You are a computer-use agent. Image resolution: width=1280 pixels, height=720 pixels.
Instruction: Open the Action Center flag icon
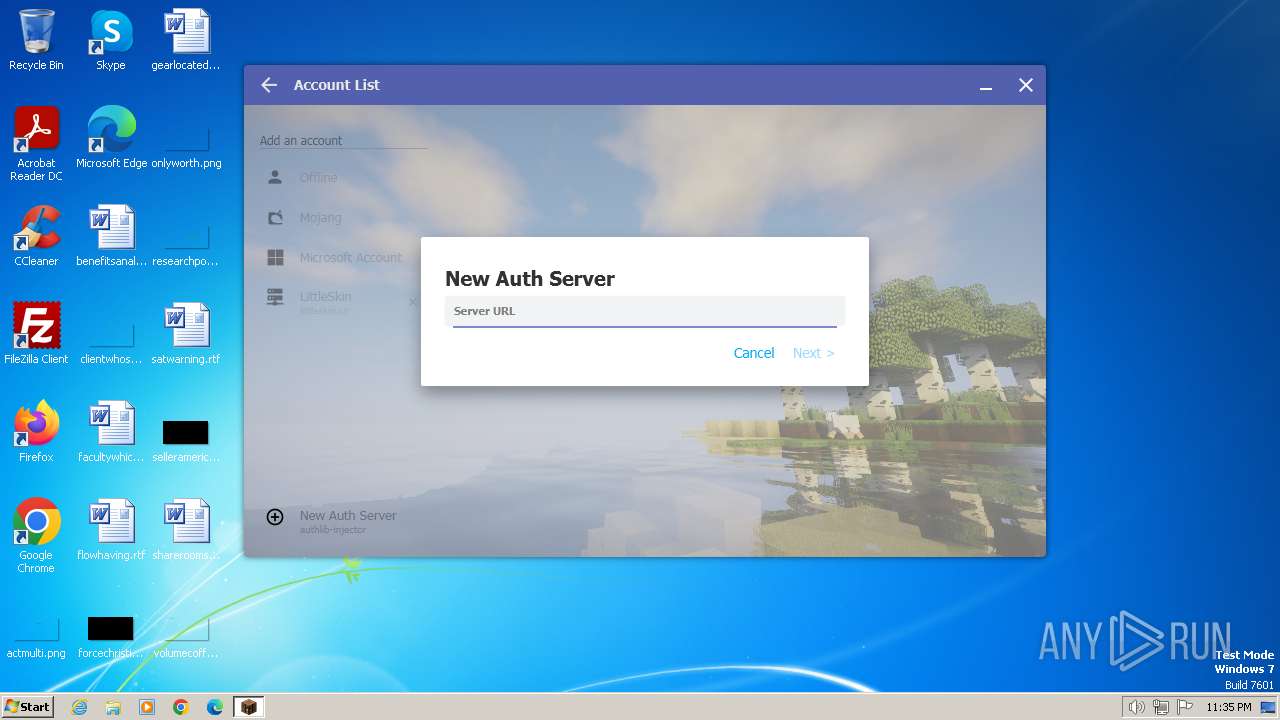pyautogui.click(x=1185, y=707)
